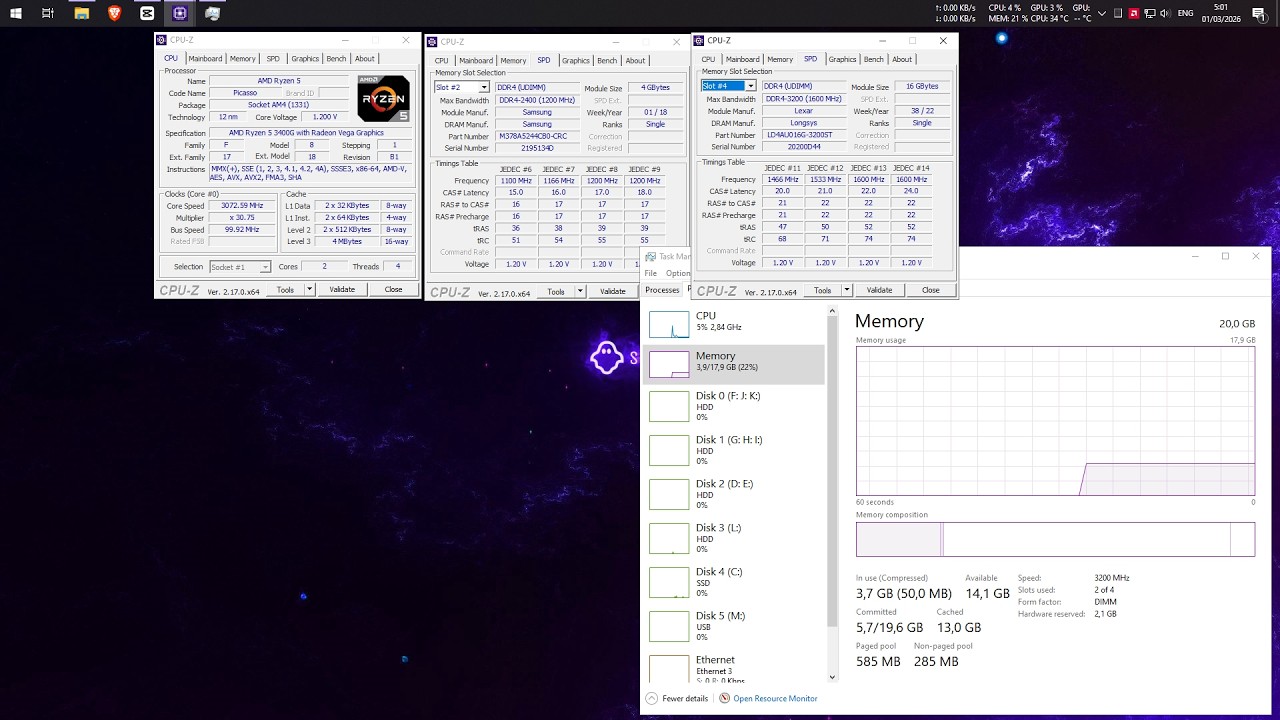Open About tab in the Slot #4 CPU-Z window
This screenshot has width=1280, height=720.
coord(902,59)
